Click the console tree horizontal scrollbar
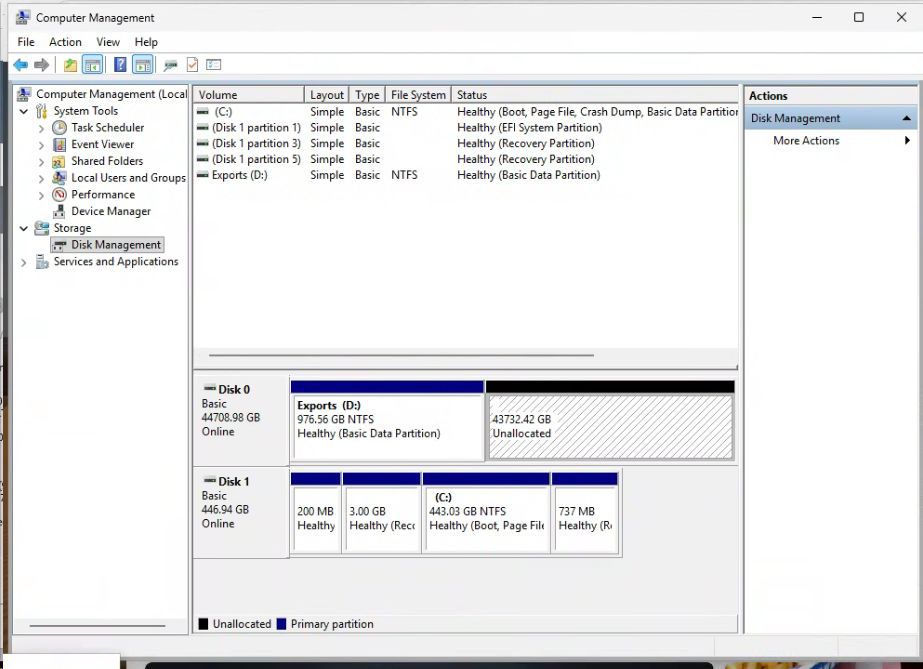Viewport: 923px width, 669px height. pos(97,626)
